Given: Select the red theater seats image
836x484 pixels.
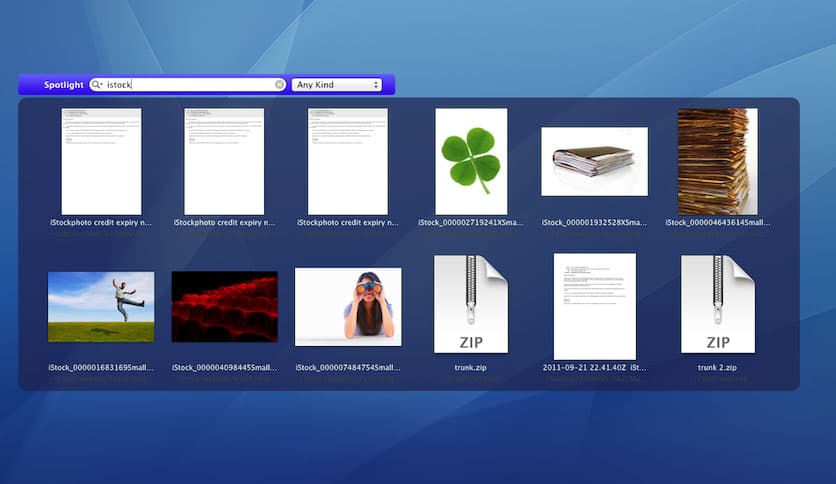Looking at the screenshot, I should (224, 306).
